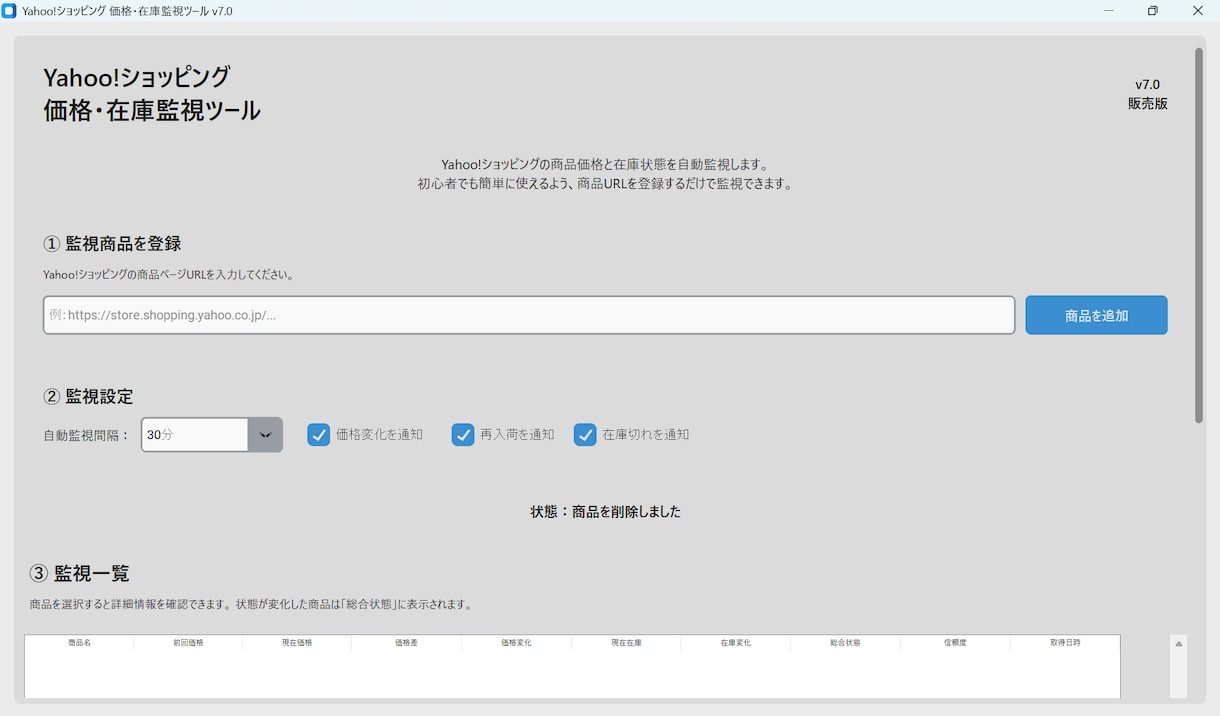Sort by the 価格差 column header
This screenshot has width=1220, height=716.
pos(406,642)
